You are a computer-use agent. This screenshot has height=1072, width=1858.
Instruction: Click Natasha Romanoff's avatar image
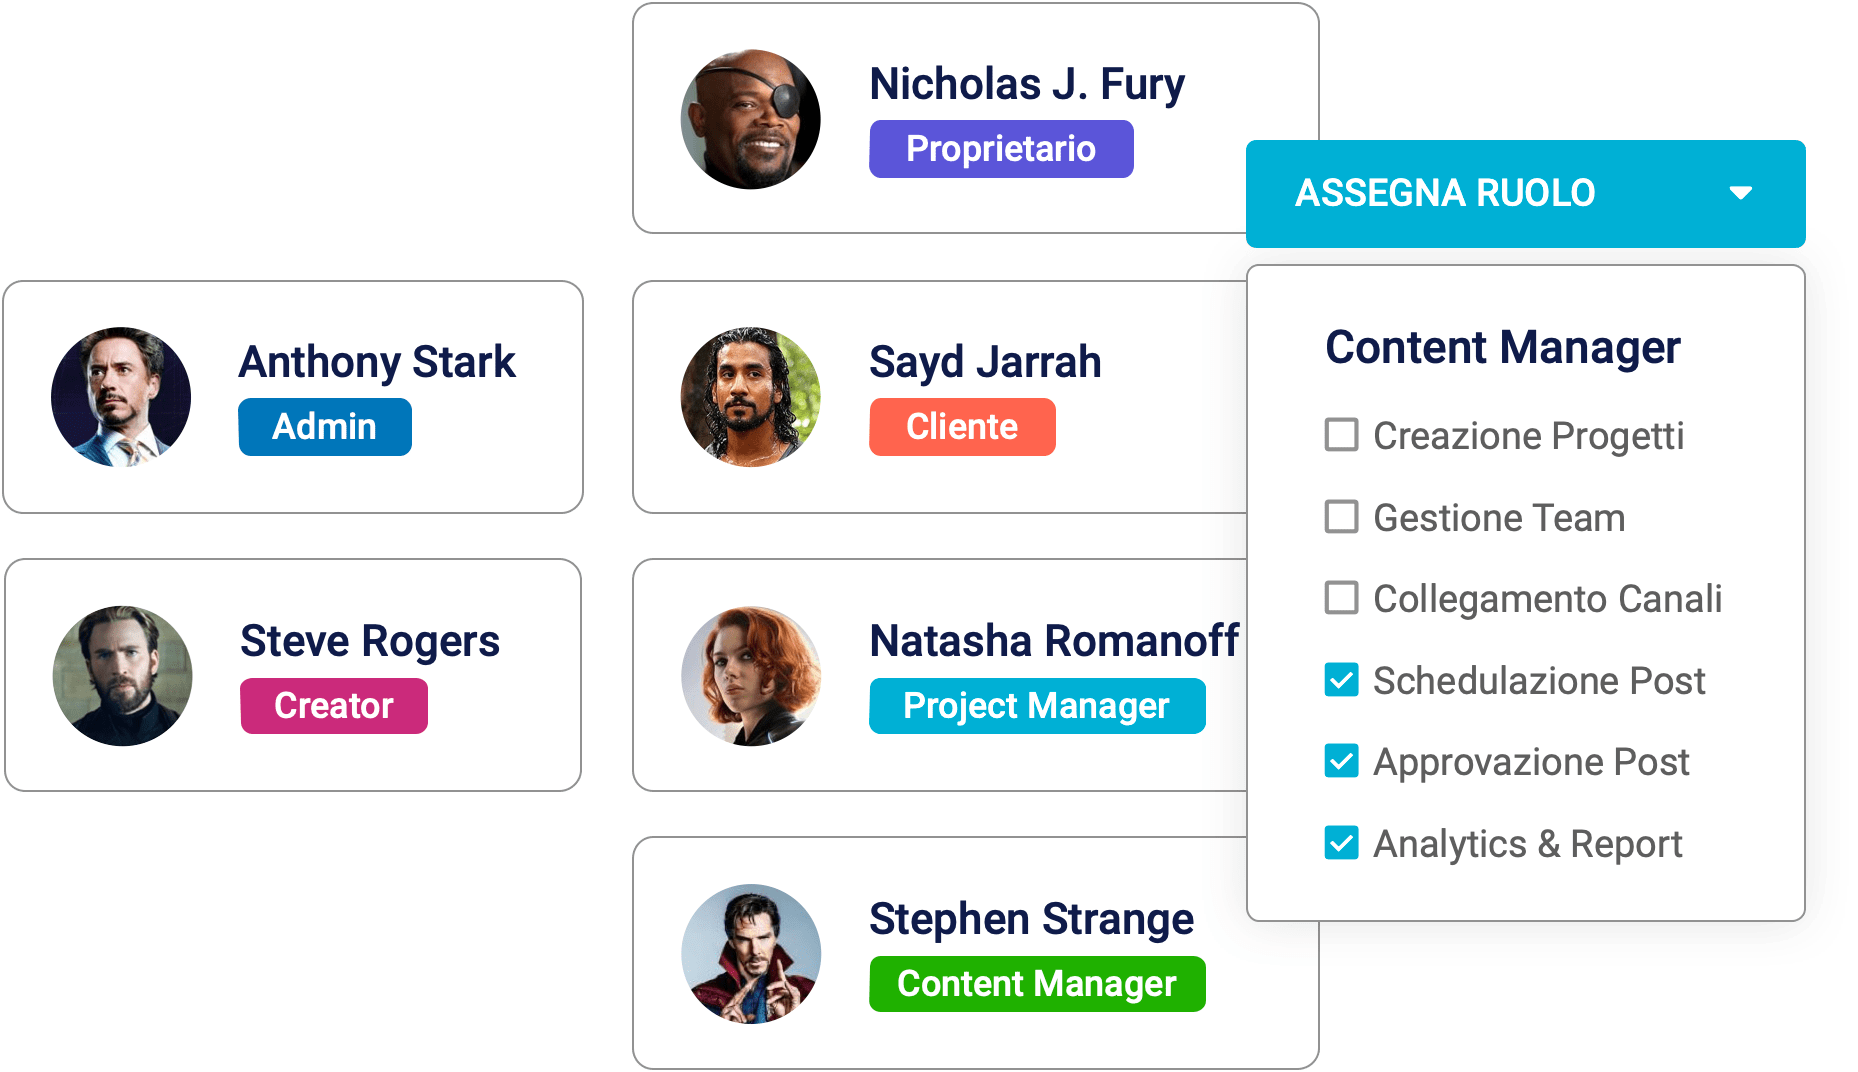tap(750, 675)
